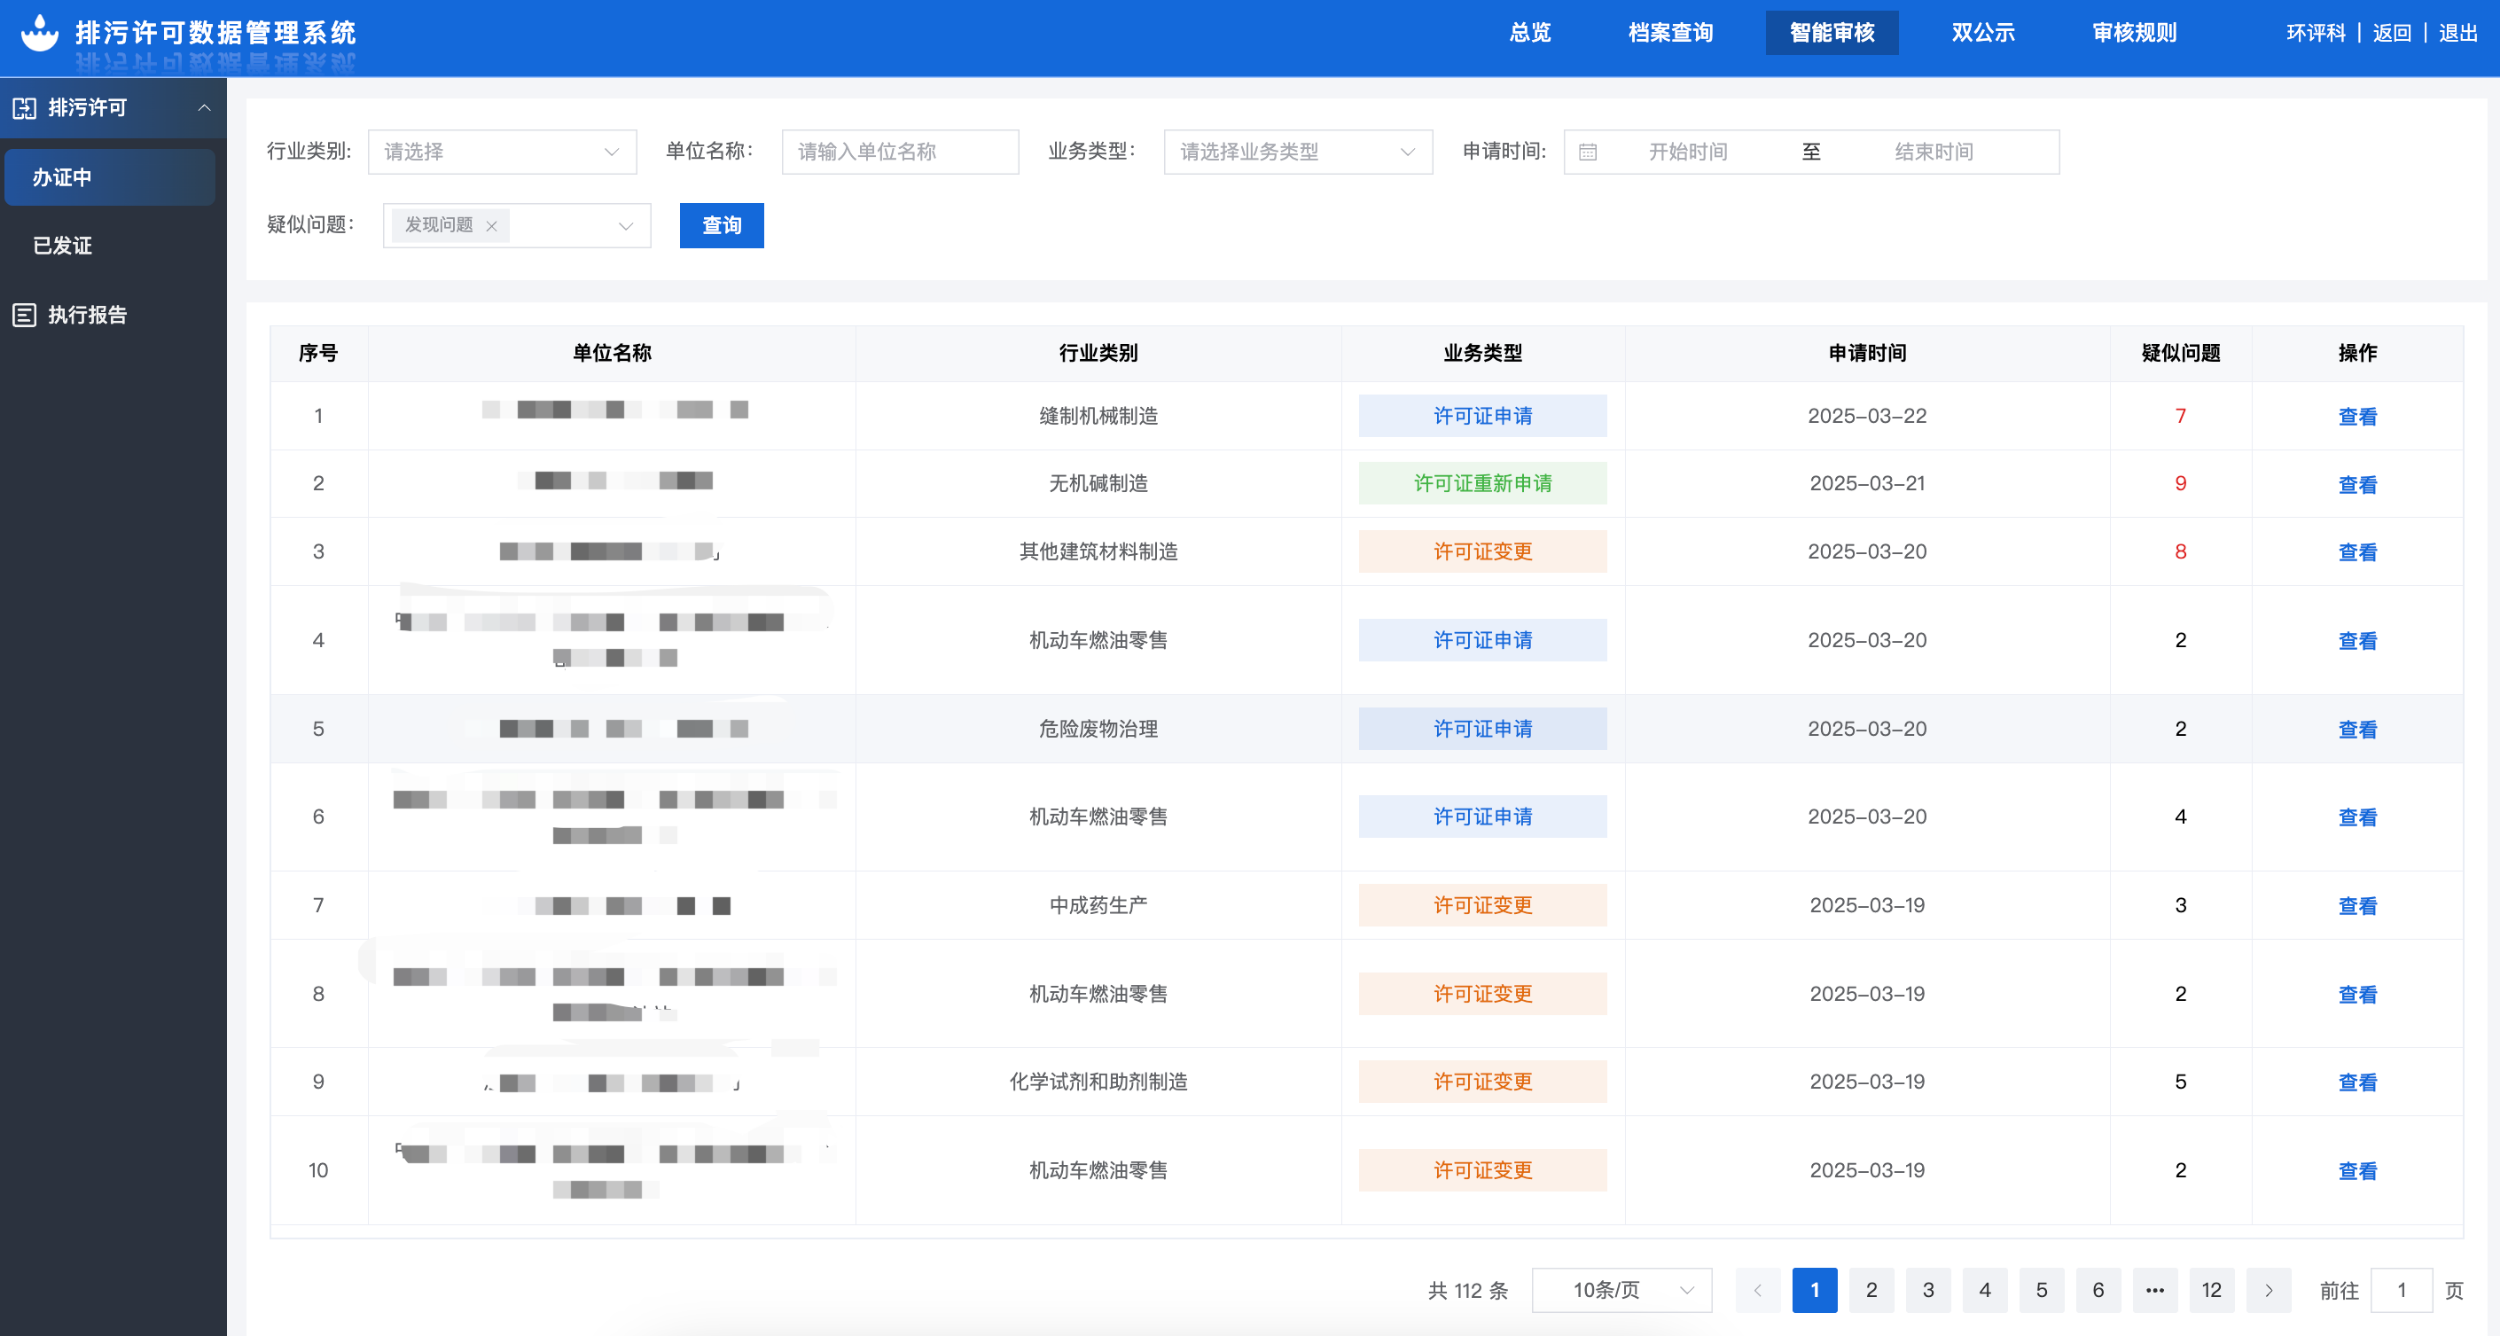The width and height of the screenshot is (2500, 1336).
Task: Go to next page with right arrow
Action: pos(2268,1290)
